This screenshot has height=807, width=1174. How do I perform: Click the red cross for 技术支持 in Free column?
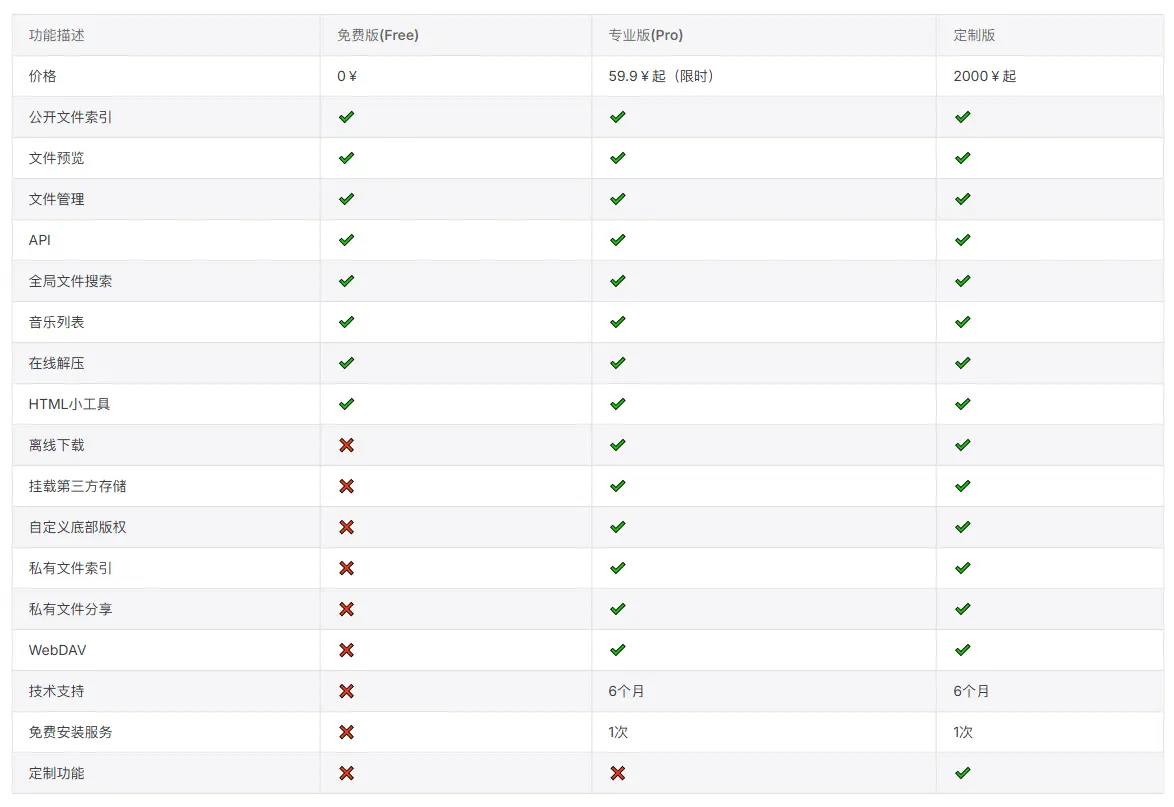[346, 691]
